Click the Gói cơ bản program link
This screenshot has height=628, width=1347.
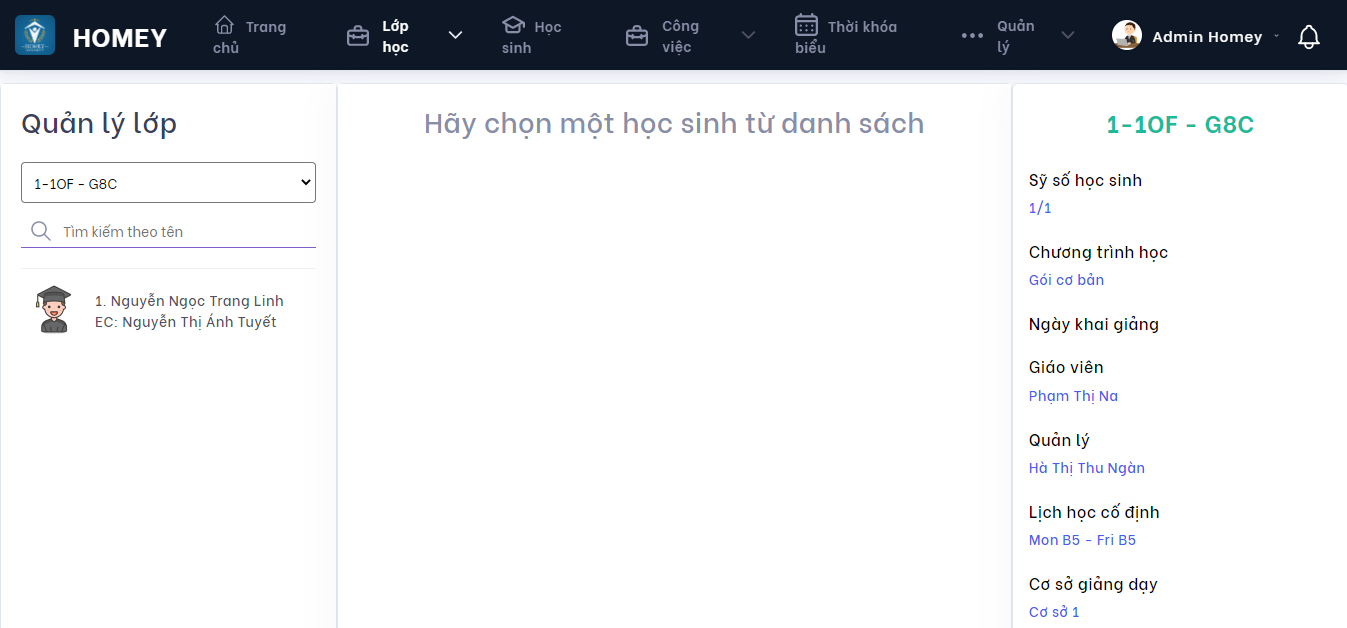point(1066,279)
